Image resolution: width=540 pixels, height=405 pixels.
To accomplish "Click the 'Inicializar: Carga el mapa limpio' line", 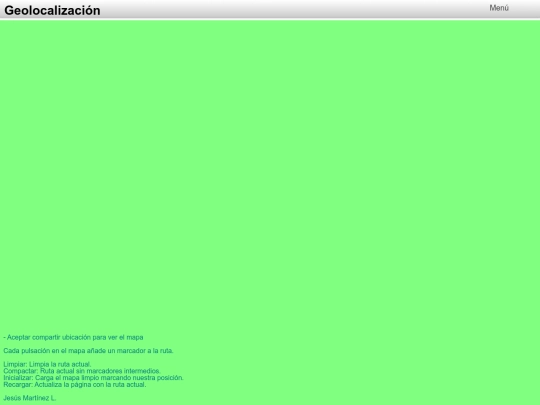I will (x=93, y=378).
